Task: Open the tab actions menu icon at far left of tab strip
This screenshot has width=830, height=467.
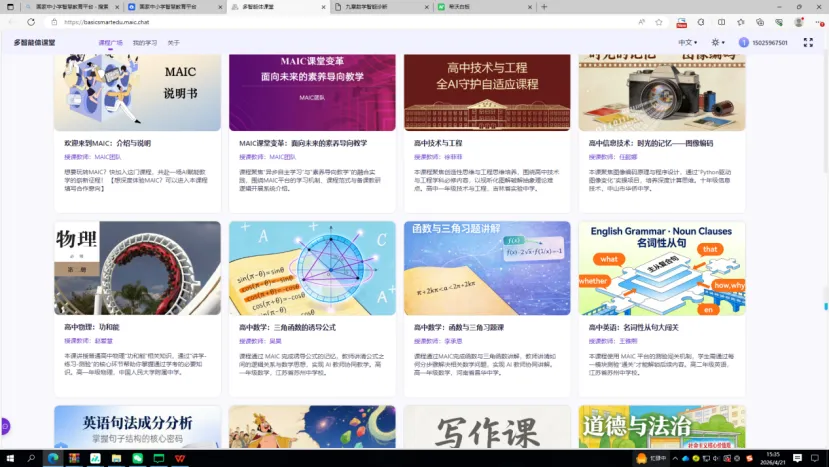Action: point(10,7)
